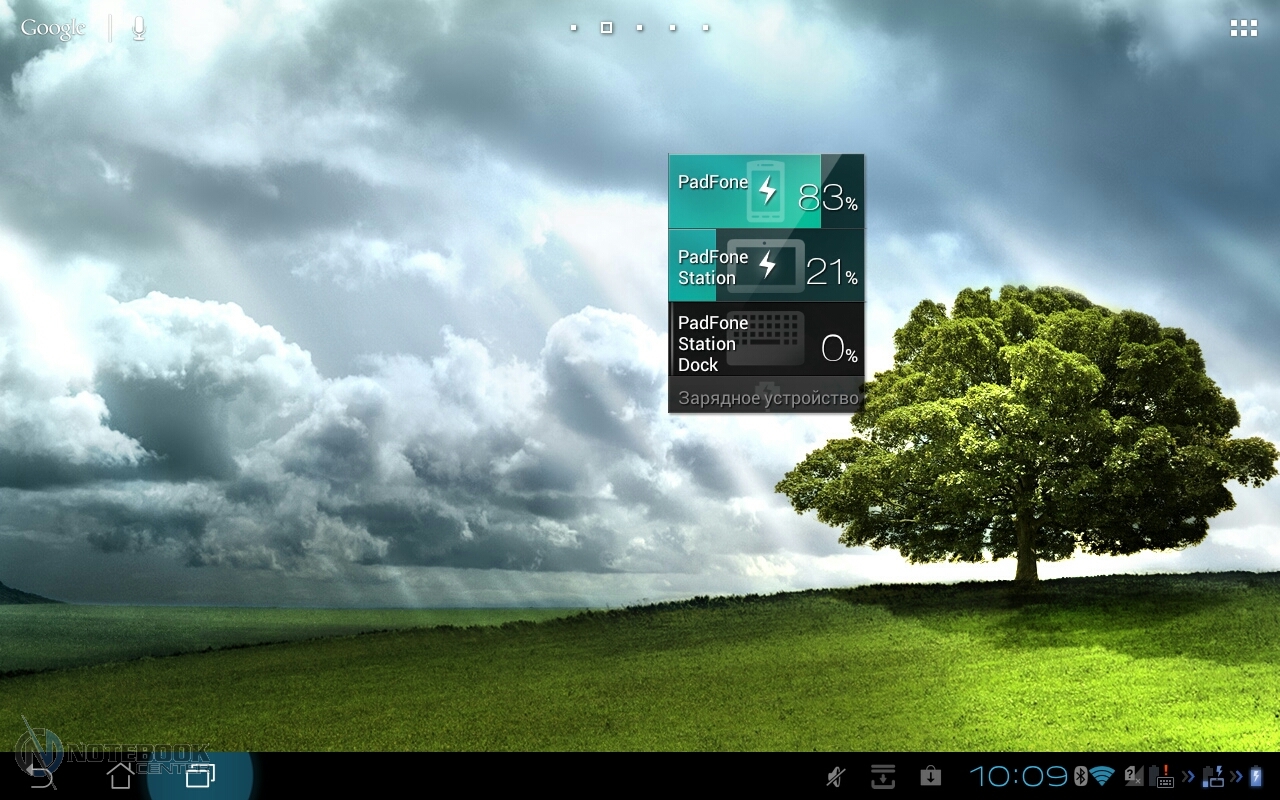Image resolution: width=1280 pixels, height=800 pixels.
Task: Tap the Bluetooth status icon
Action: point(1080,776)
